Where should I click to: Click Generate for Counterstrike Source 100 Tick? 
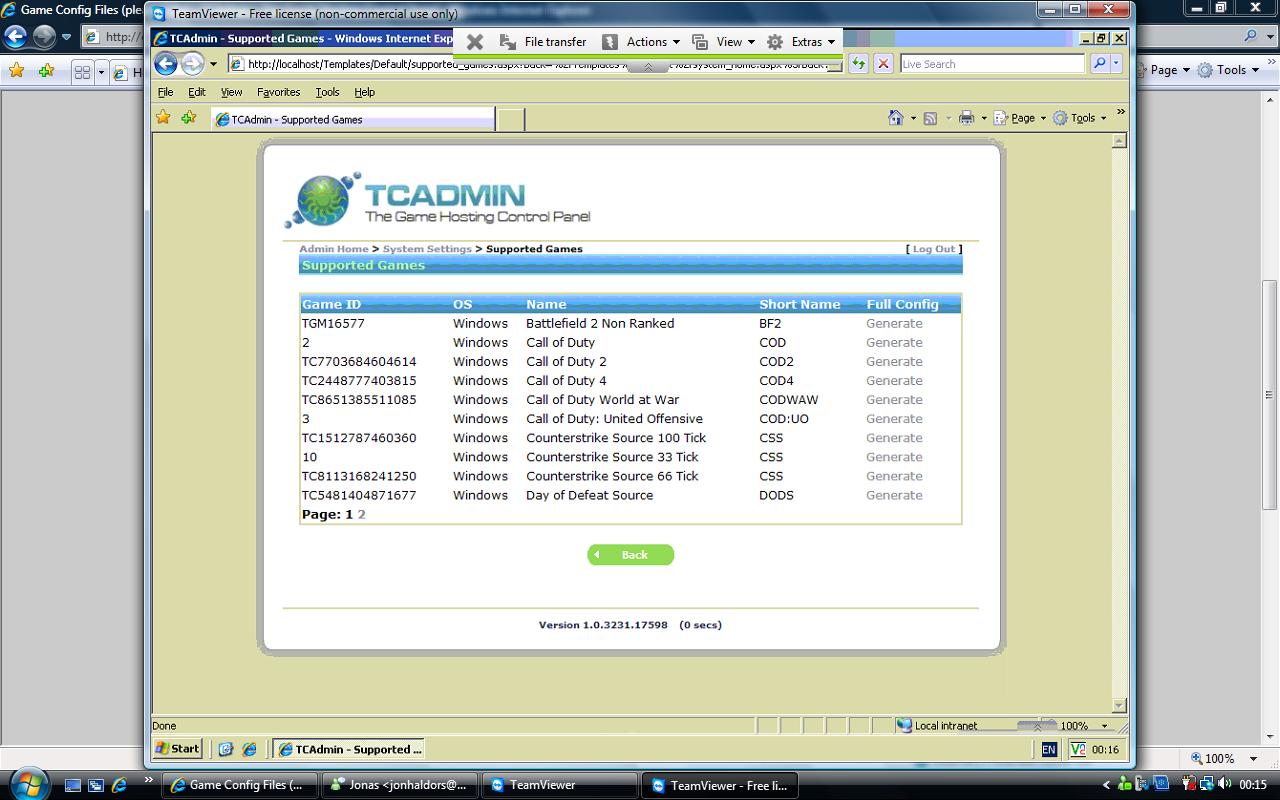pyautogui.click(x=894, y=437)
